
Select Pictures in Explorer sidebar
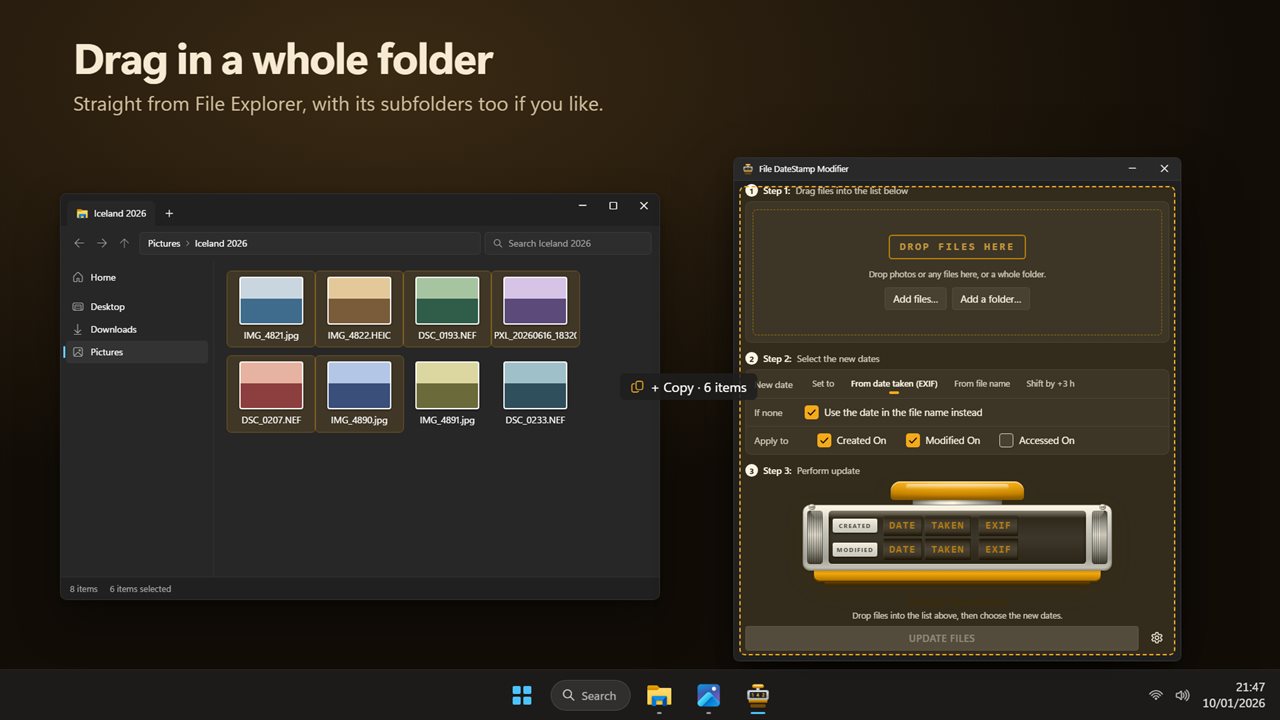point(136,352)
